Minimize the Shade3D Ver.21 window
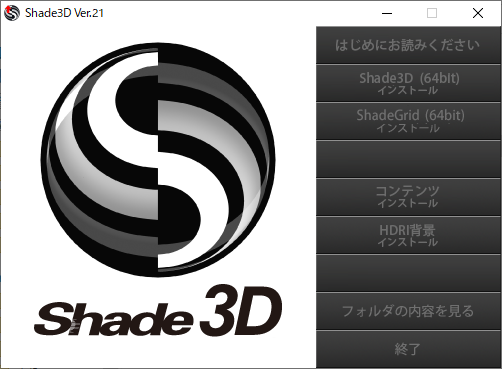Image resolution: width=502 pixels, height=369 pixels. click(x=387, y=13)
